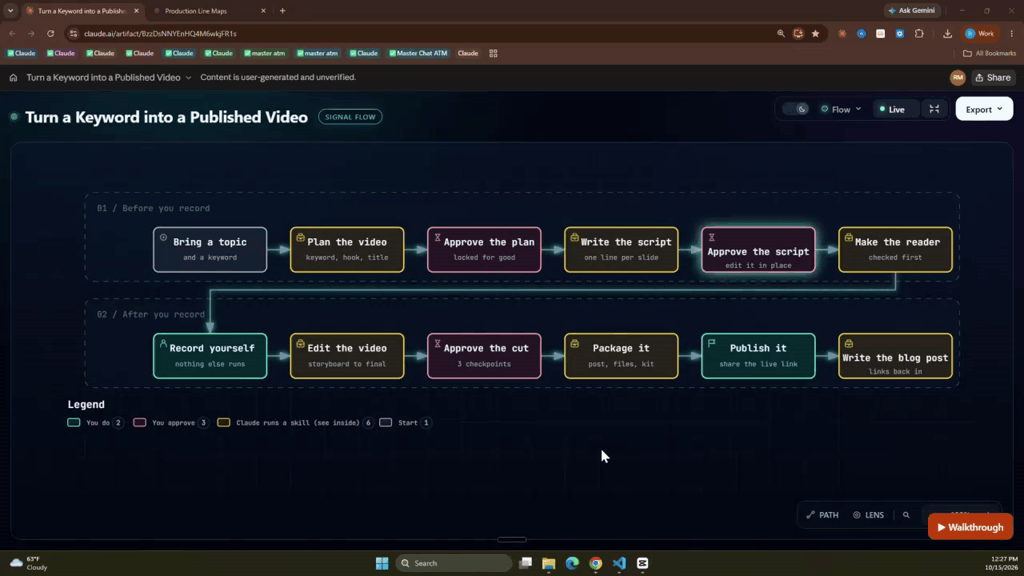Click the Share button
The height and width of the screenshot is (576, 1024).
pyautogui.click(x=993, y=78)
